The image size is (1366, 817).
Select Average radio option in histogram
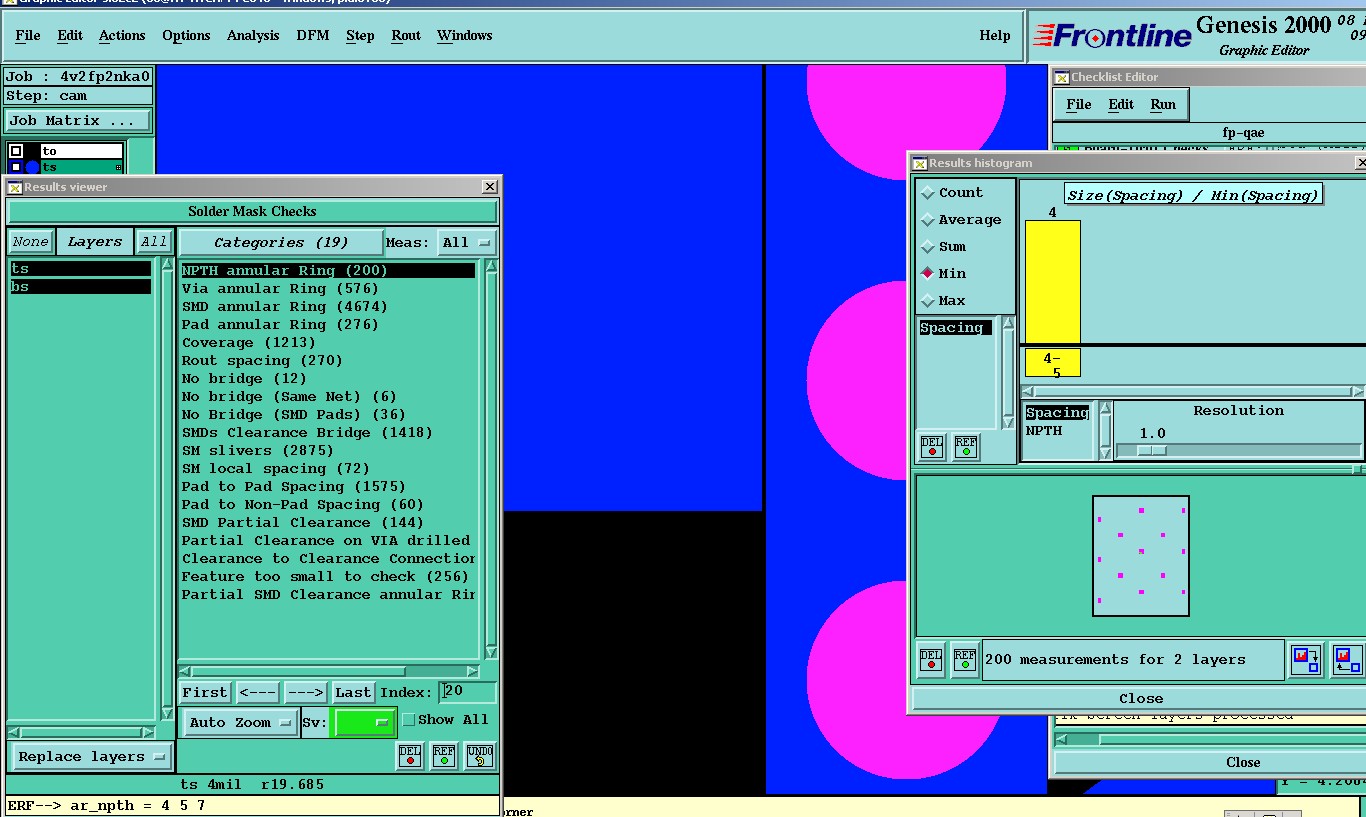pos(961,220)
